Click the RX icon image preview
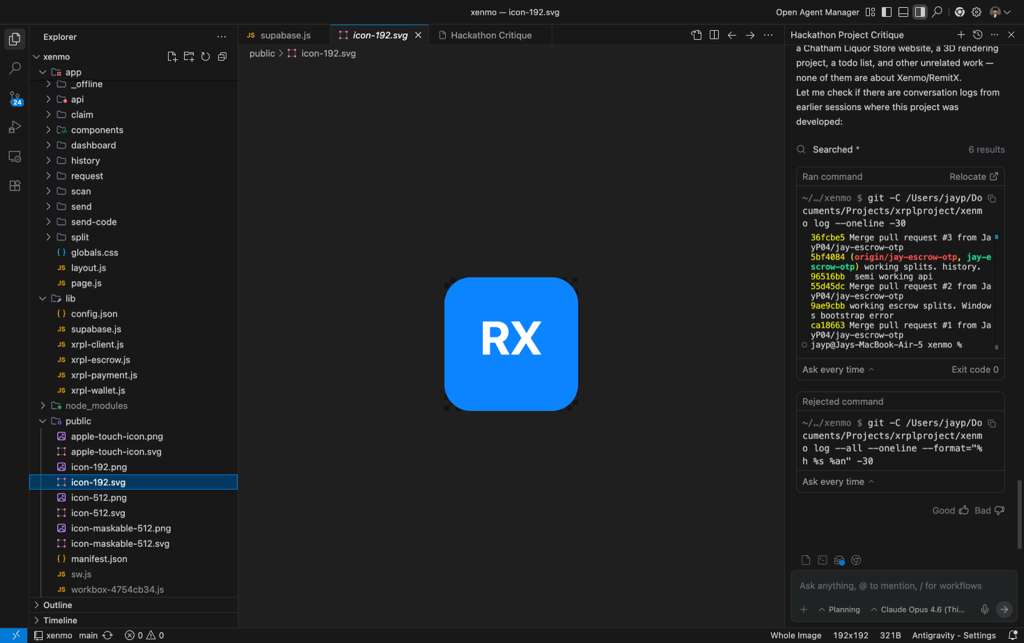This screenshot has width=1024, height=643. tap(511, 344)
